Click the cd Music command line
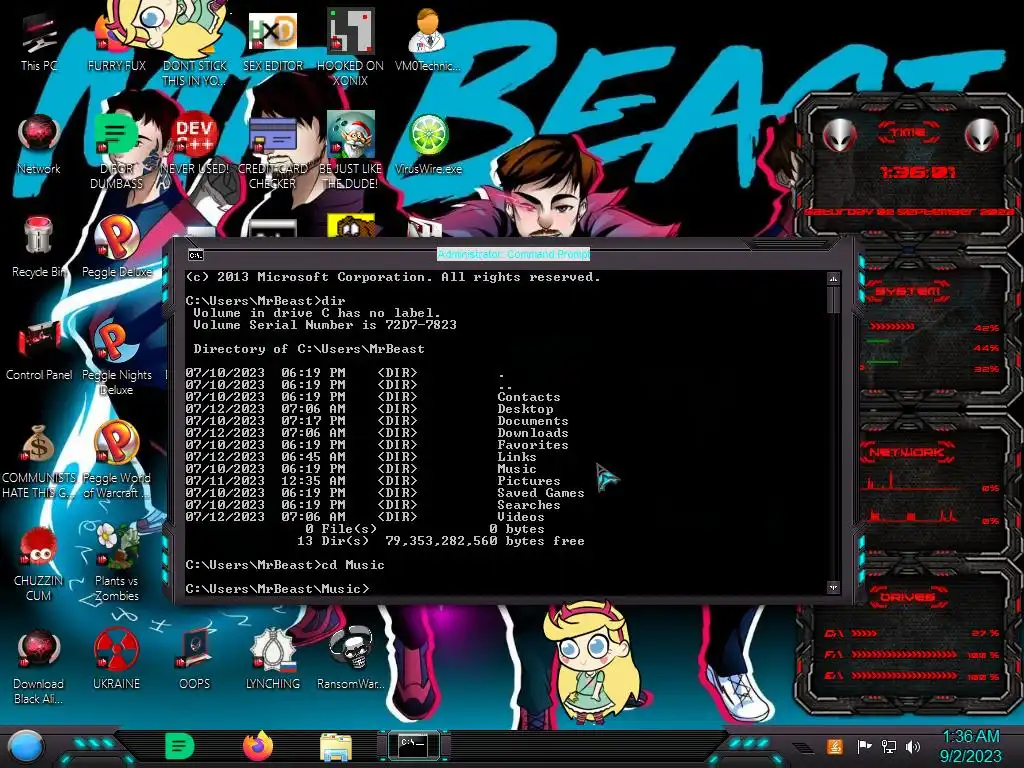The width and height of the screenshot is (1024, 768). (285, 565)
